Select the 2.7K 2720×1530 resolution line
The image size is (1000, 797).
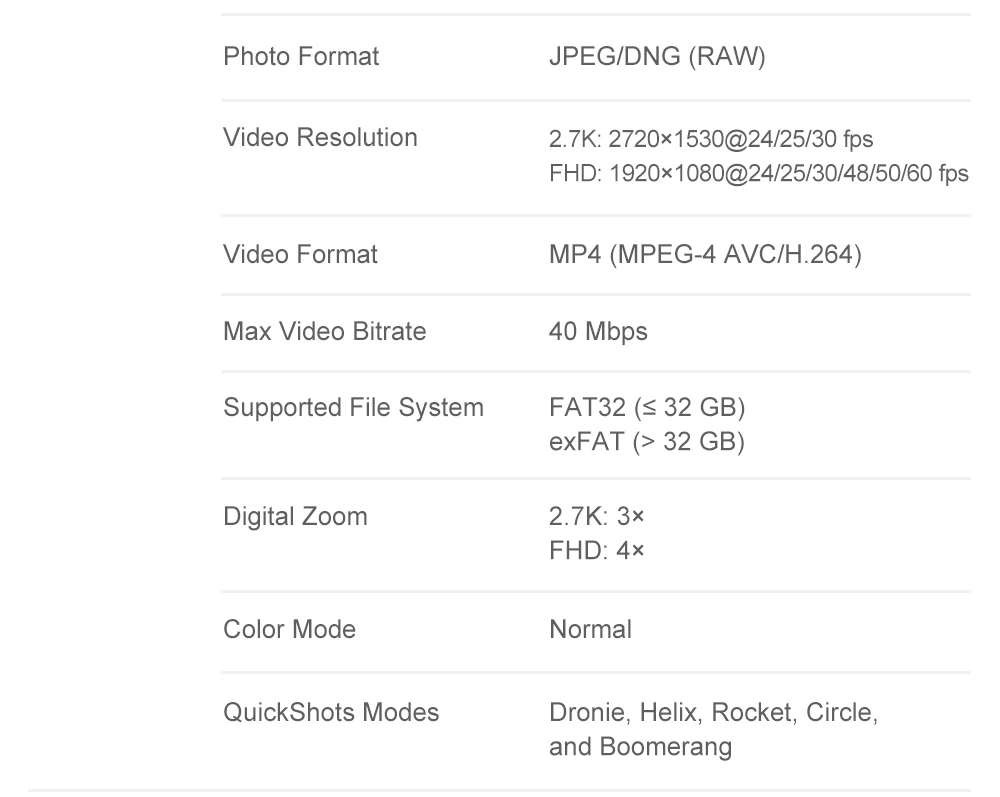point(711,139)
